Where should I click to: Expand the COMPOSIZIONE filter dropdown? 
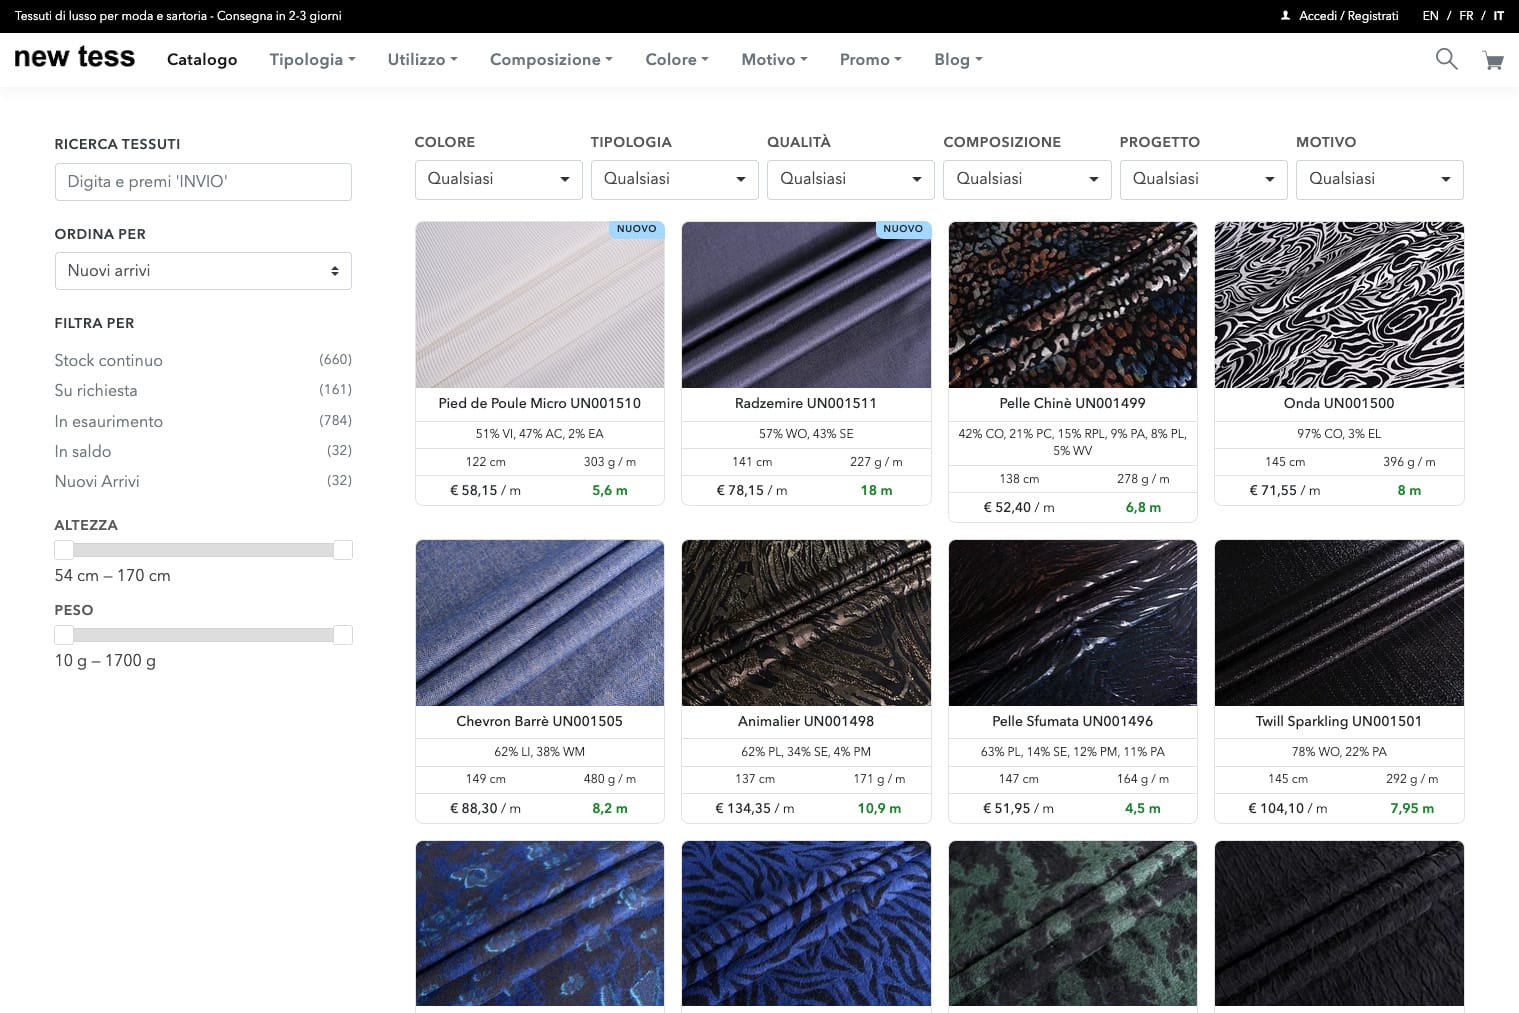[1026, 179]
